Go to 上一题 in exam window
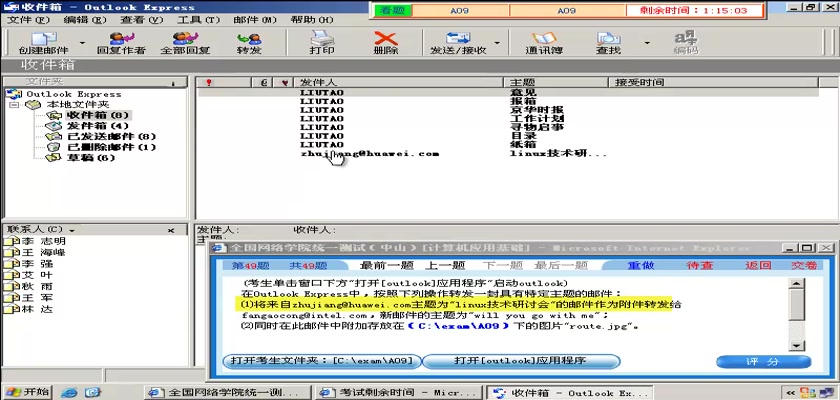Viewport: 840px width, 400px height. click(x=444, y=266)
